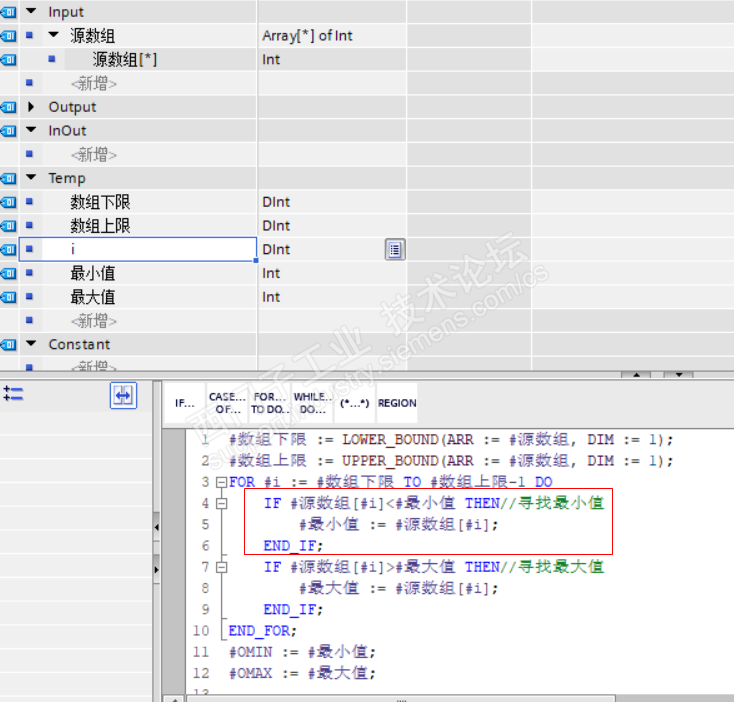
Task: Click the DInt type of 数组上限
Action: click(x=276, y=226)
